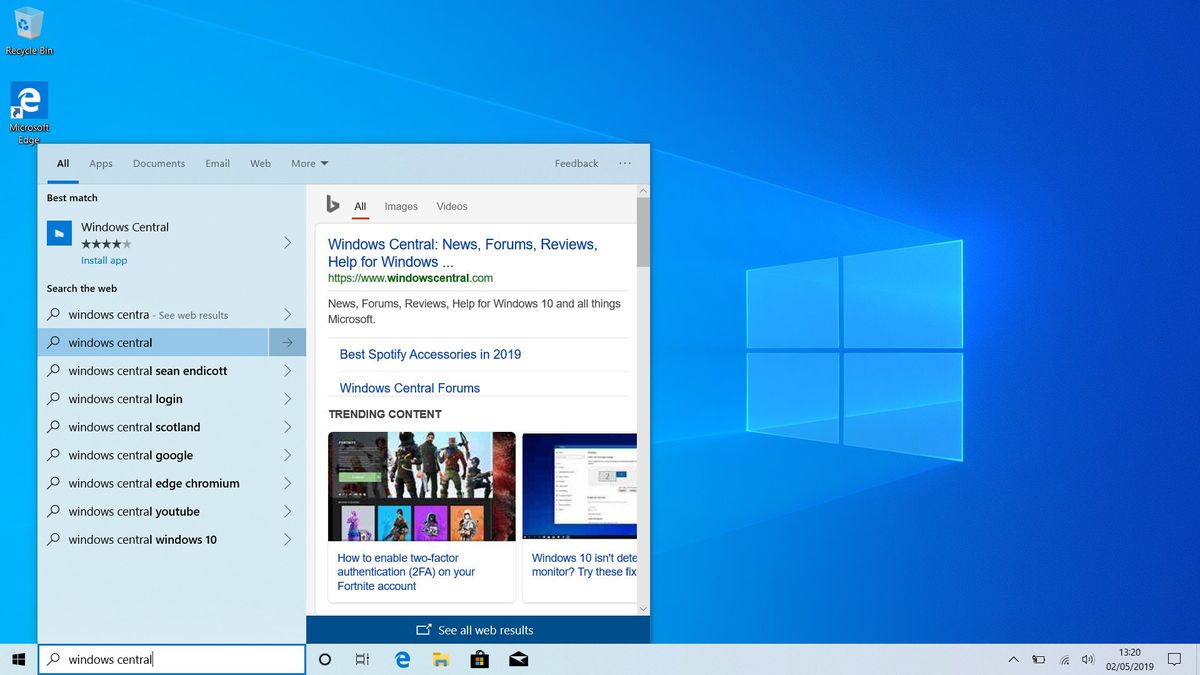This screenshot has height=675, width=1200.
Task: Launch Microsoft Edge from the taskbar
Action: click(402, 659)
